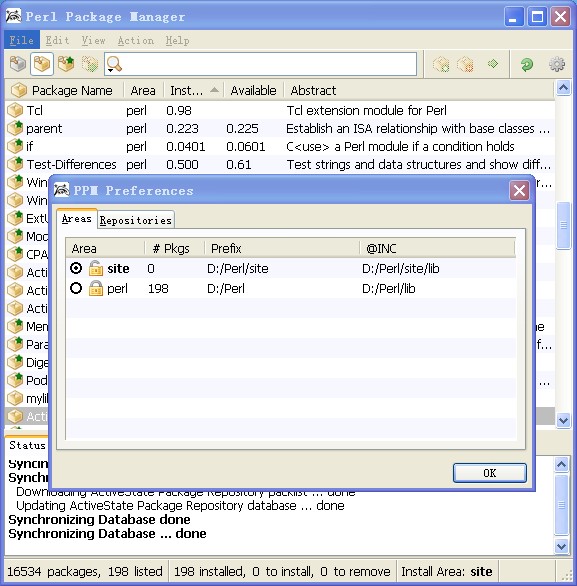The height and width of the screenshot is (586, 577).
Task: Open preferences via the gear icon
Action: click(556, 64)
